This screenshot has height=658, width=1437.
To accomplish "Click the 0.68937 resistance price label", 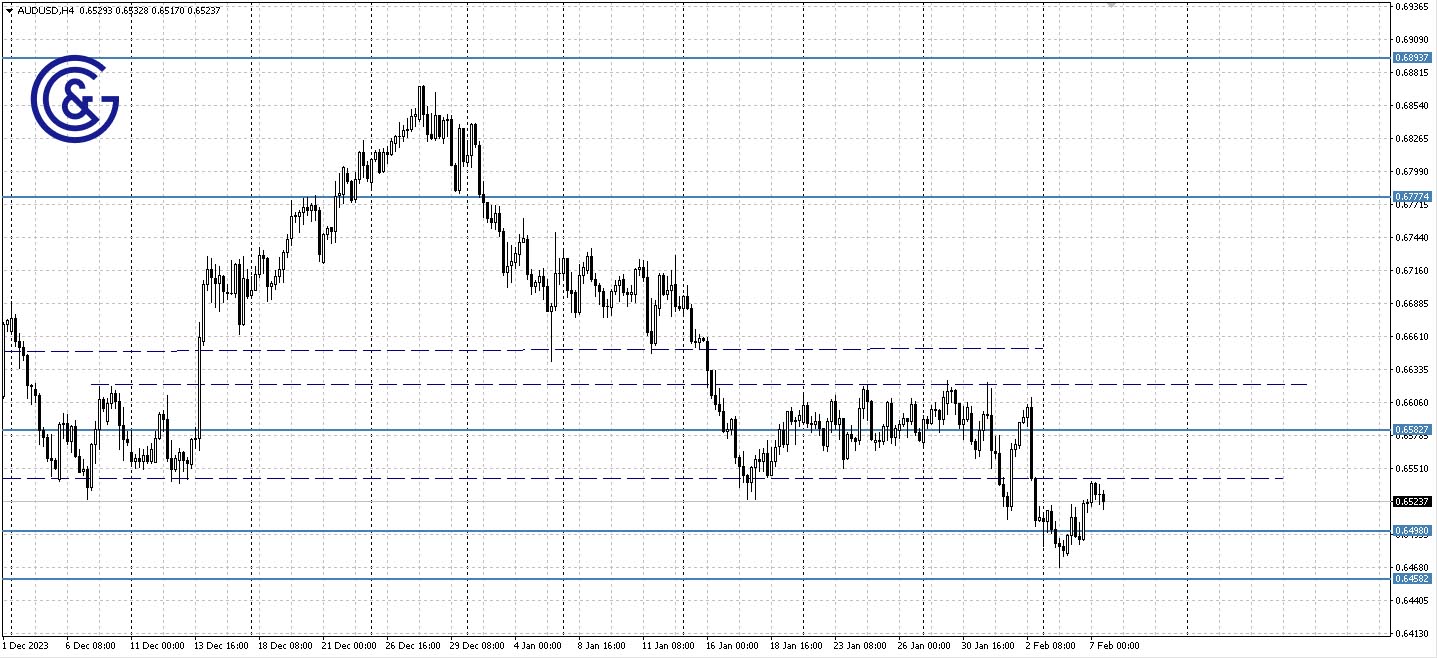I will (x=1411, y=58).
